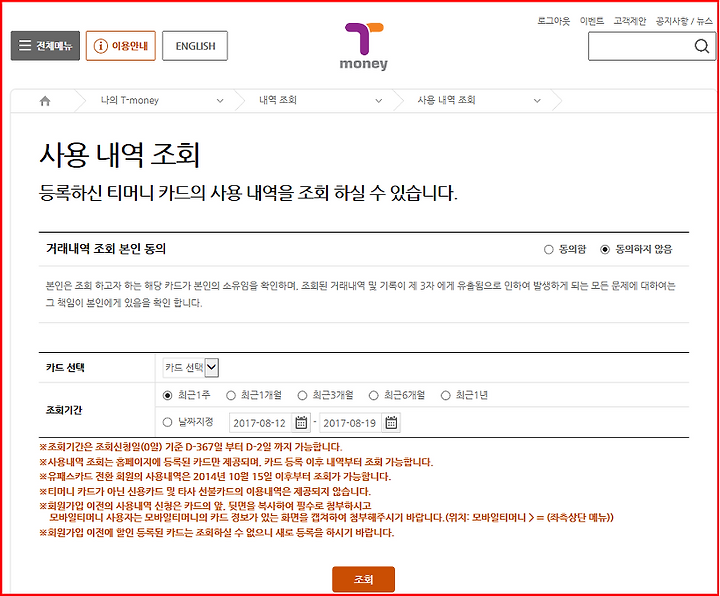Image resolution: width=720 pixels, height=596 pixels.
Task: Click the 이용안내 info button
Action: [x=121, y=45]
